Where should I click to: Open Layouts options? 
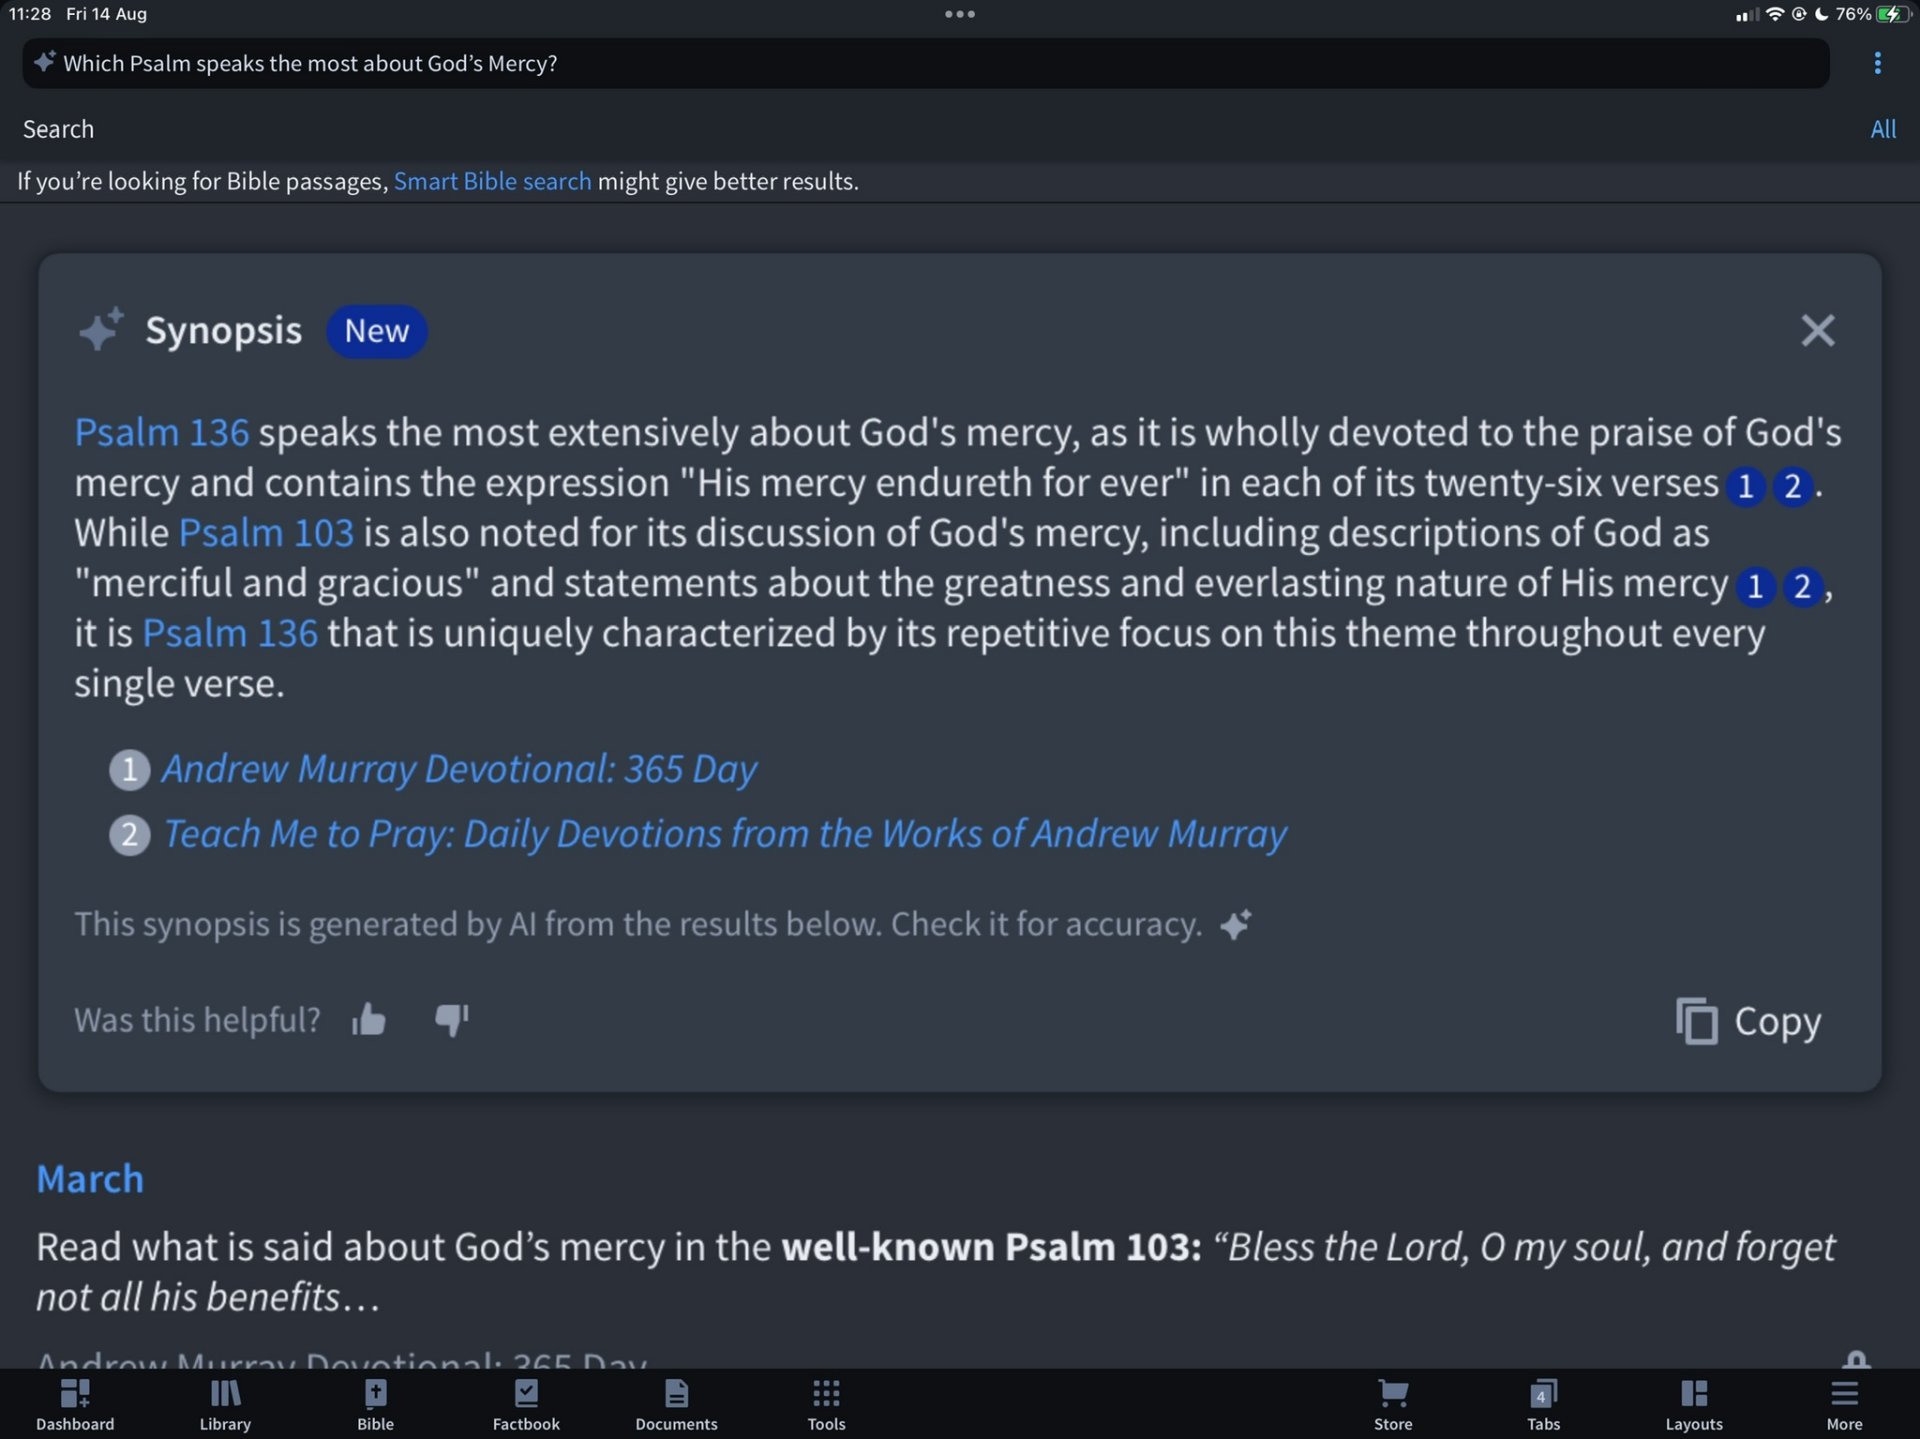tap(1694, 1404)
